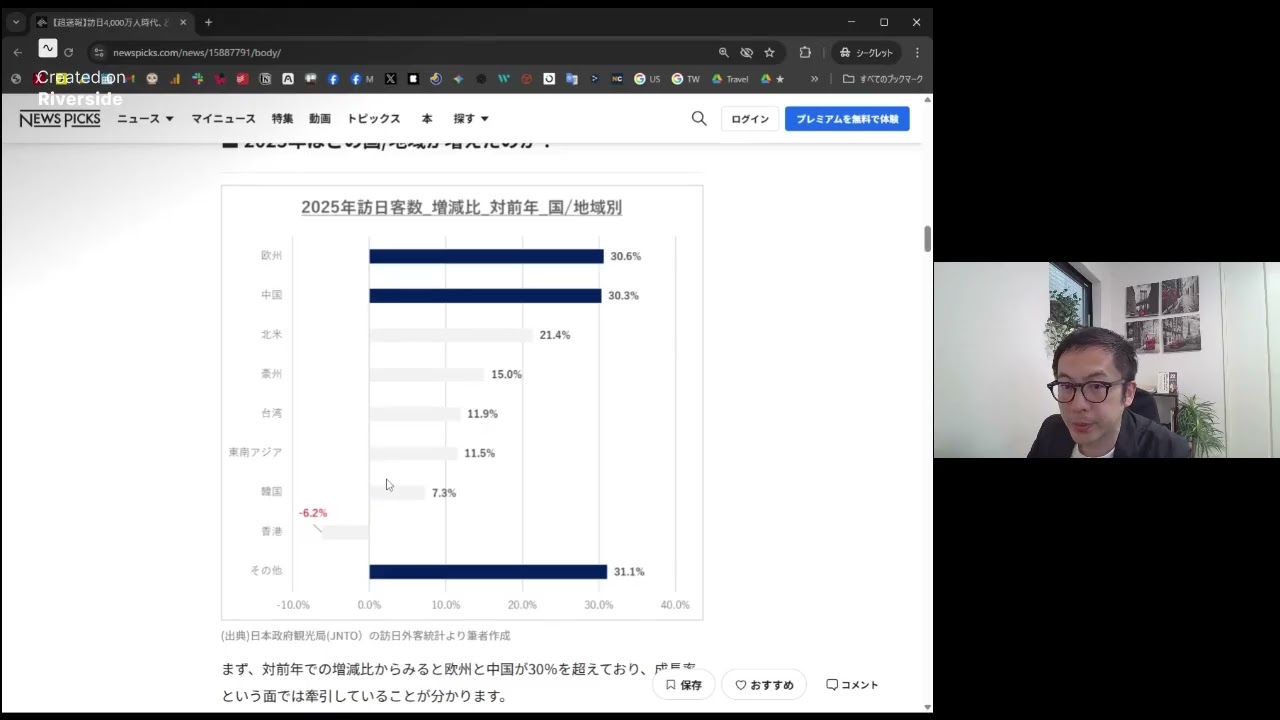Close the 訪日4,000万人時代 tab
Viewport: 1280px width, 720px height.
(183, 22)
